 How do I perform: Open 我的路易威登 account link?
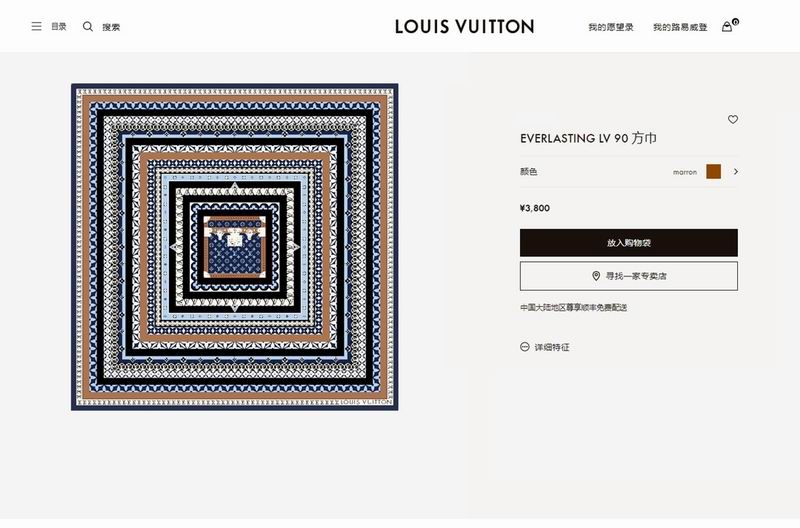click(680, 27)
